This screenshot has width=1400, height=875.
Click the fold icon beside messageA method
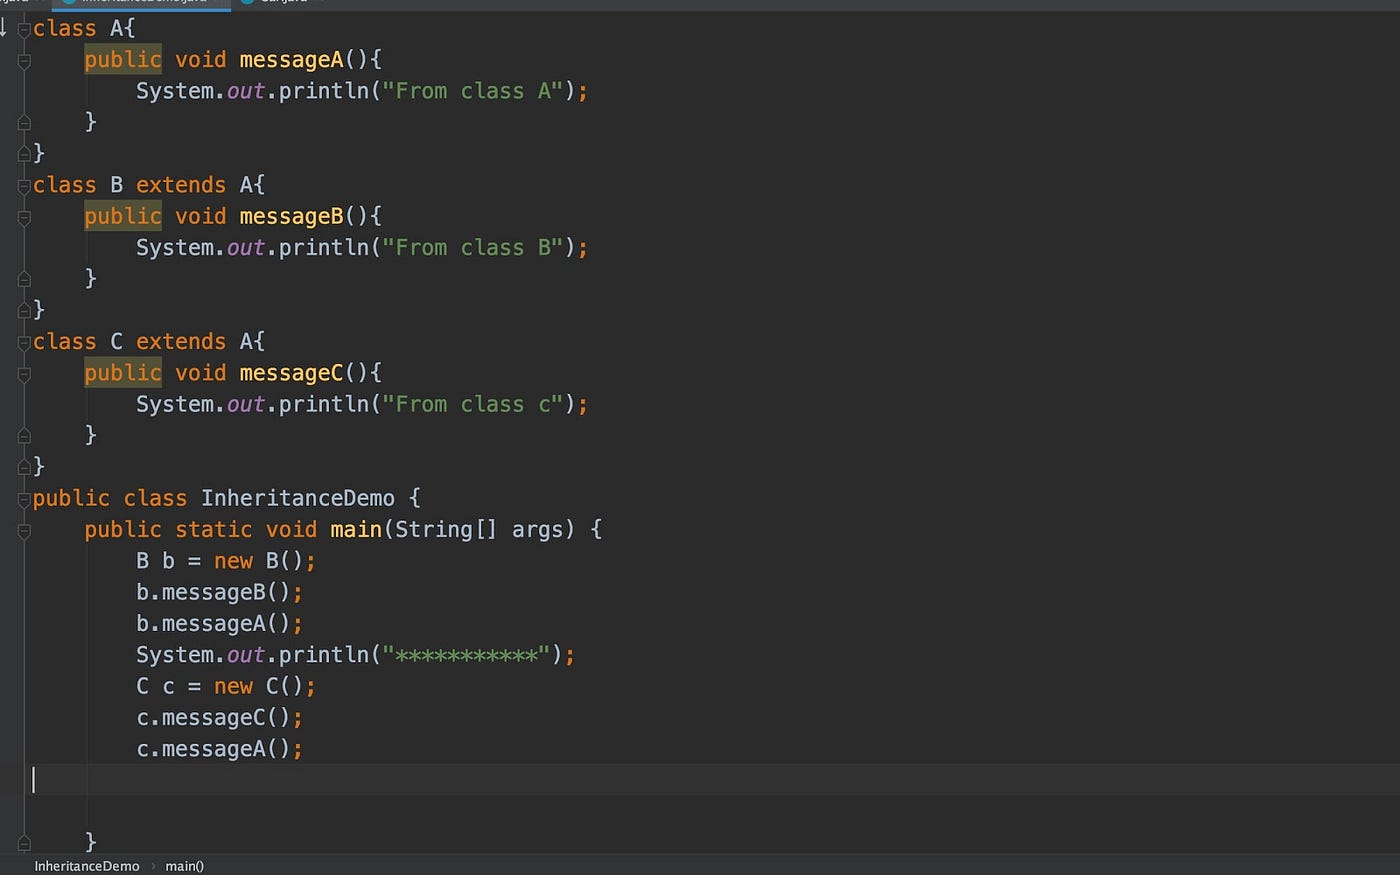click(23, 60)
